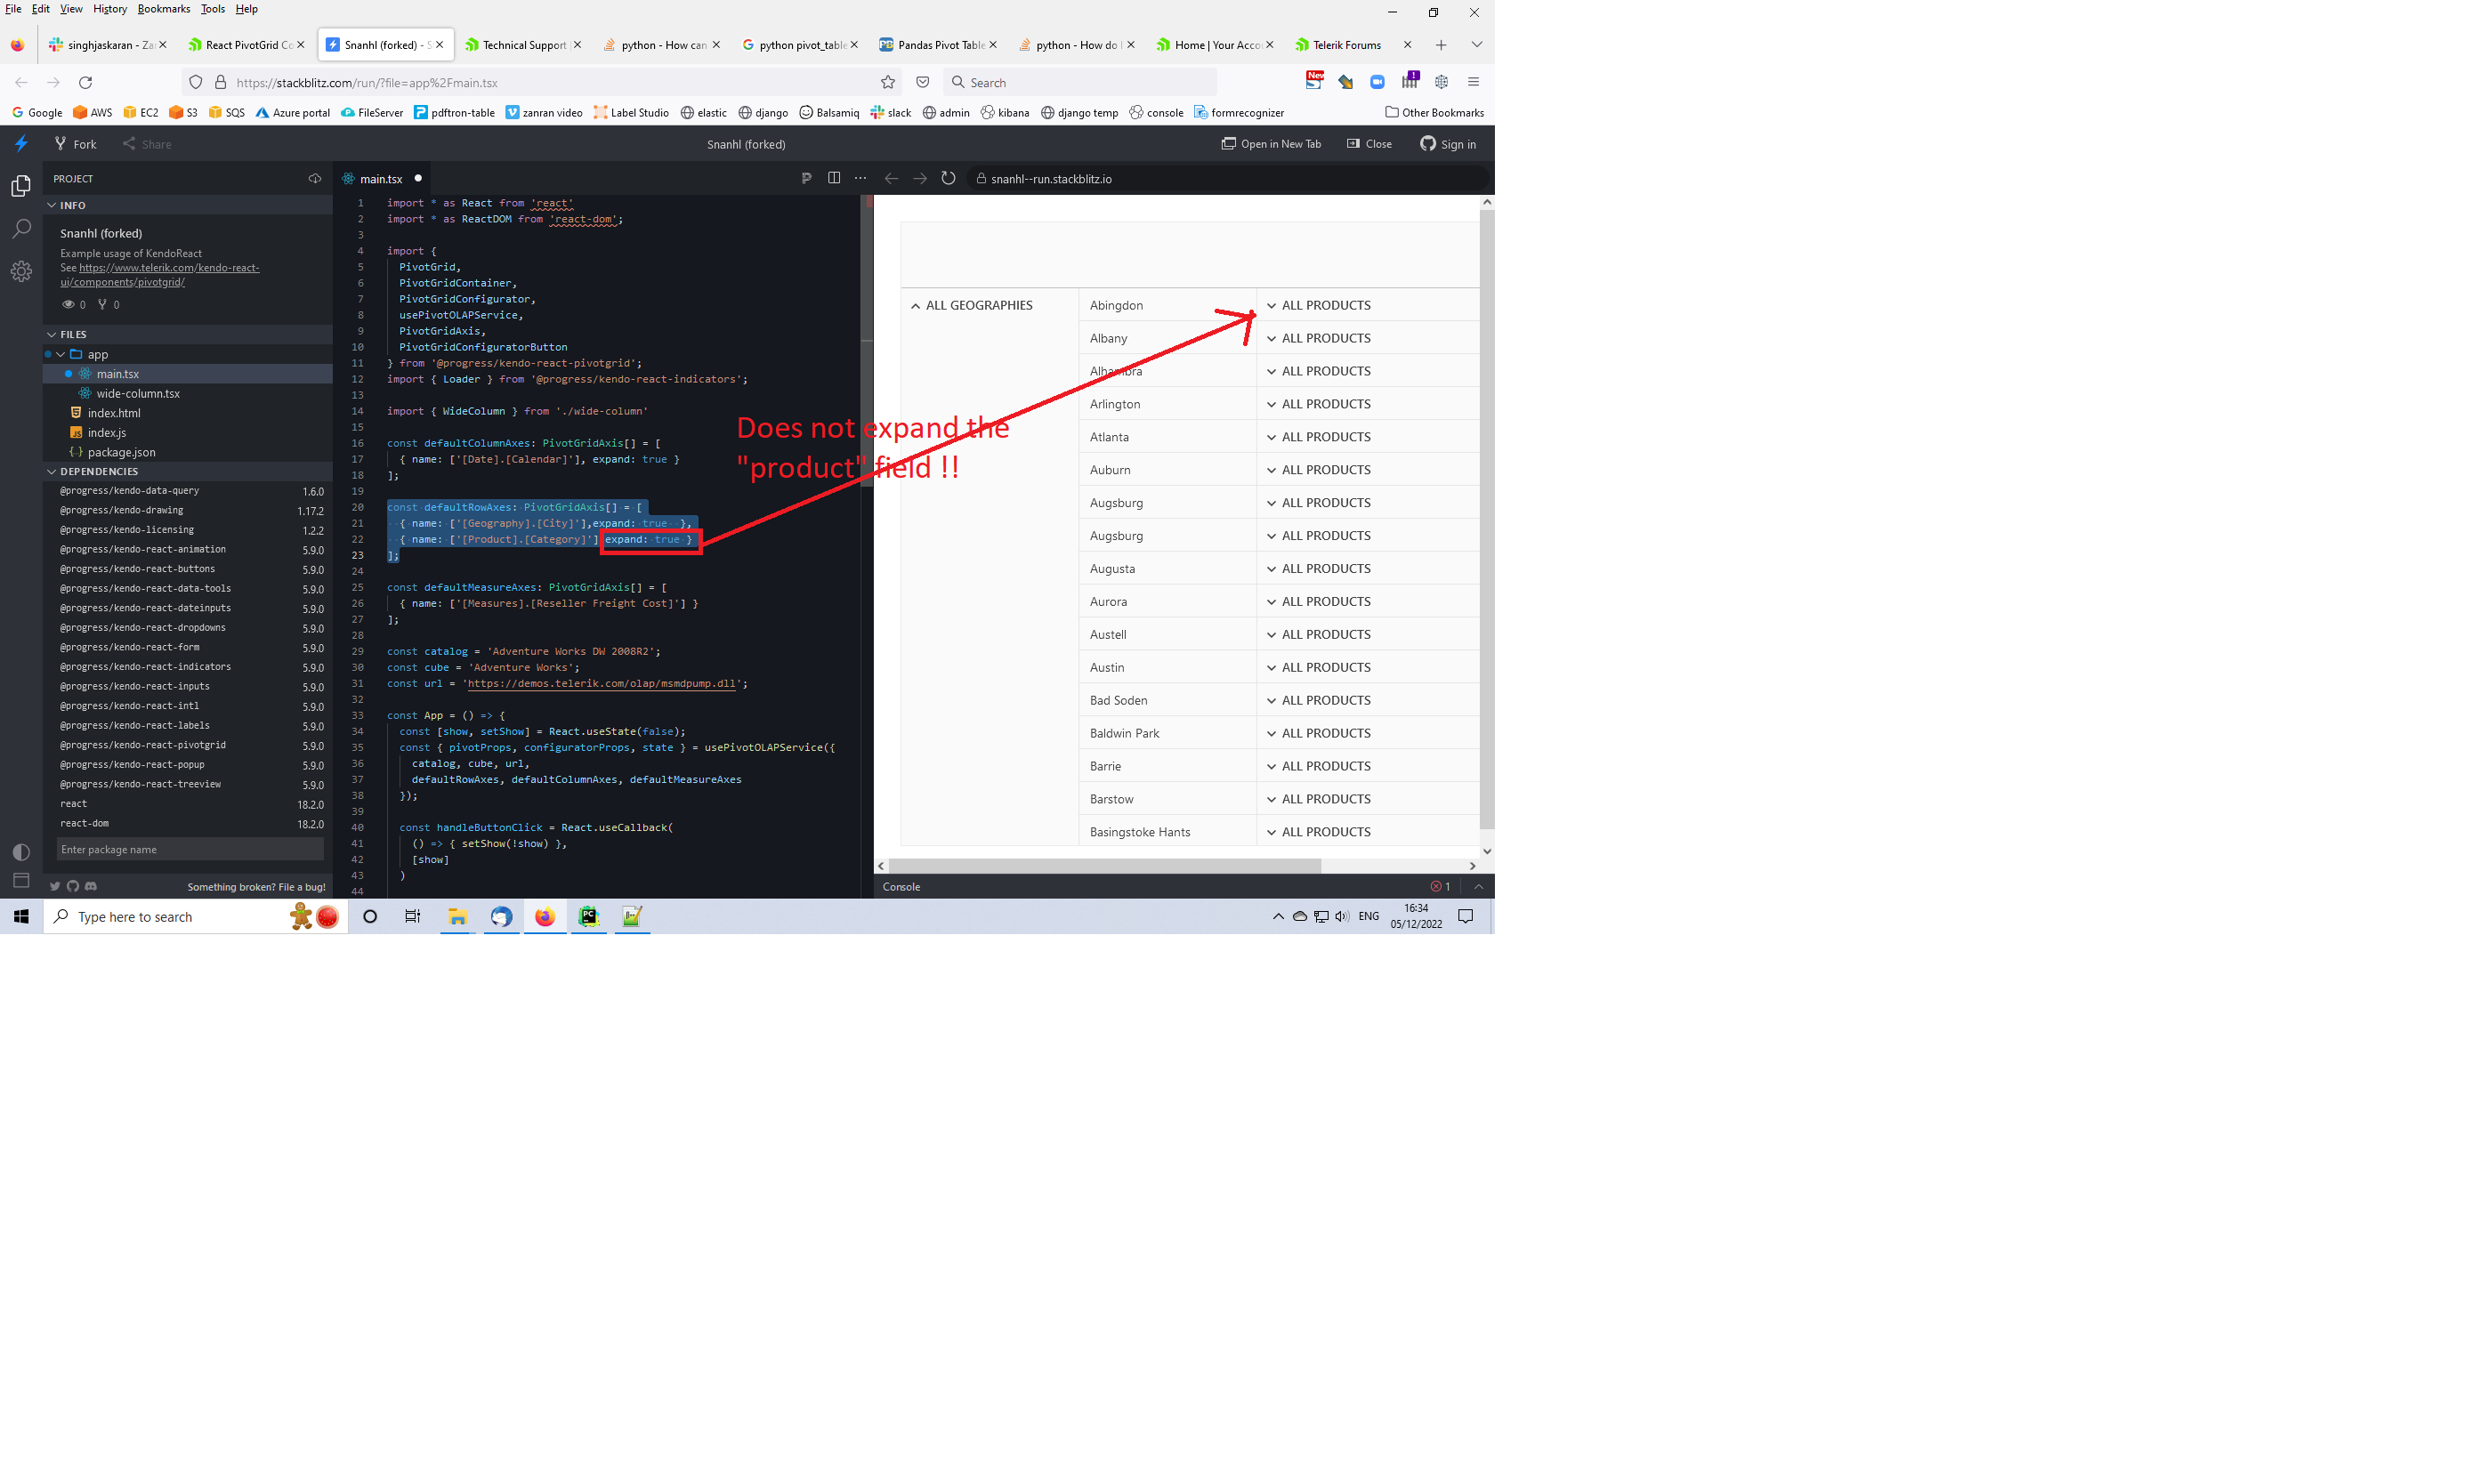Open the telerik.com pivotgrid link
This screenshot has width=2472, height=1484.
click(x=168, y=268)
